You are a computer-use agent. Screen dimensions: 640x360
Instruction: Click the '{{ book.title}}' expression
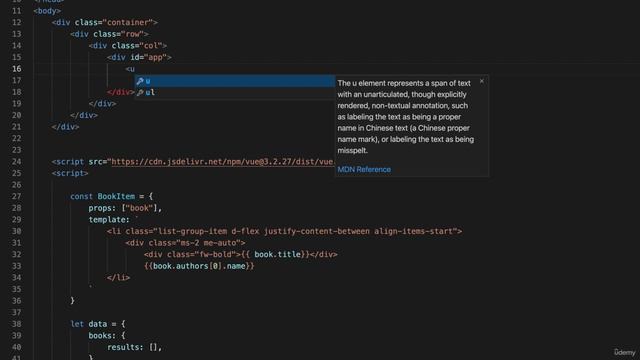tap(275, 255)
